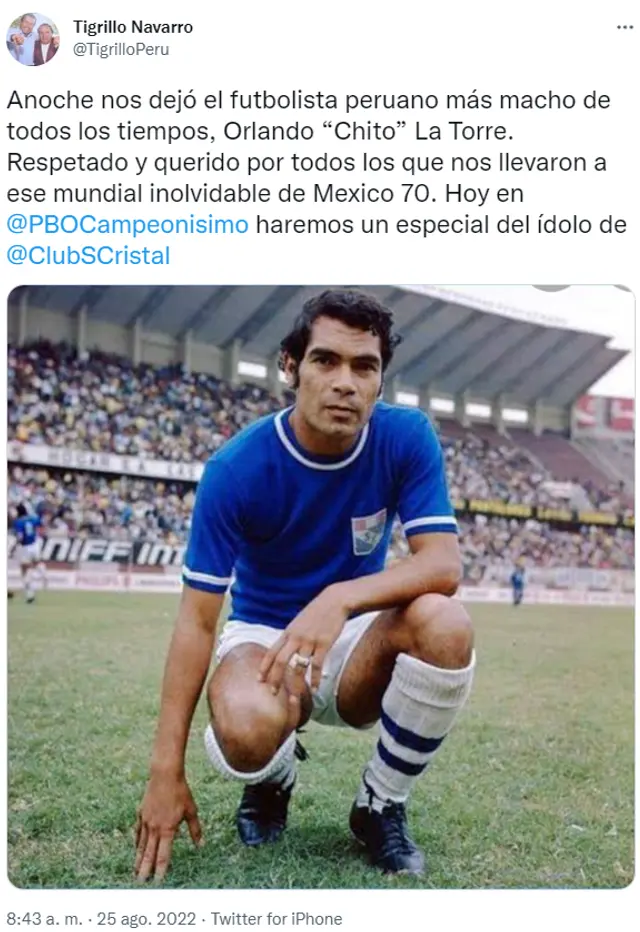This screenshot has width=640, height=932.
Task: Click the 25 ago. 2022 date
Action: point(146,918)
